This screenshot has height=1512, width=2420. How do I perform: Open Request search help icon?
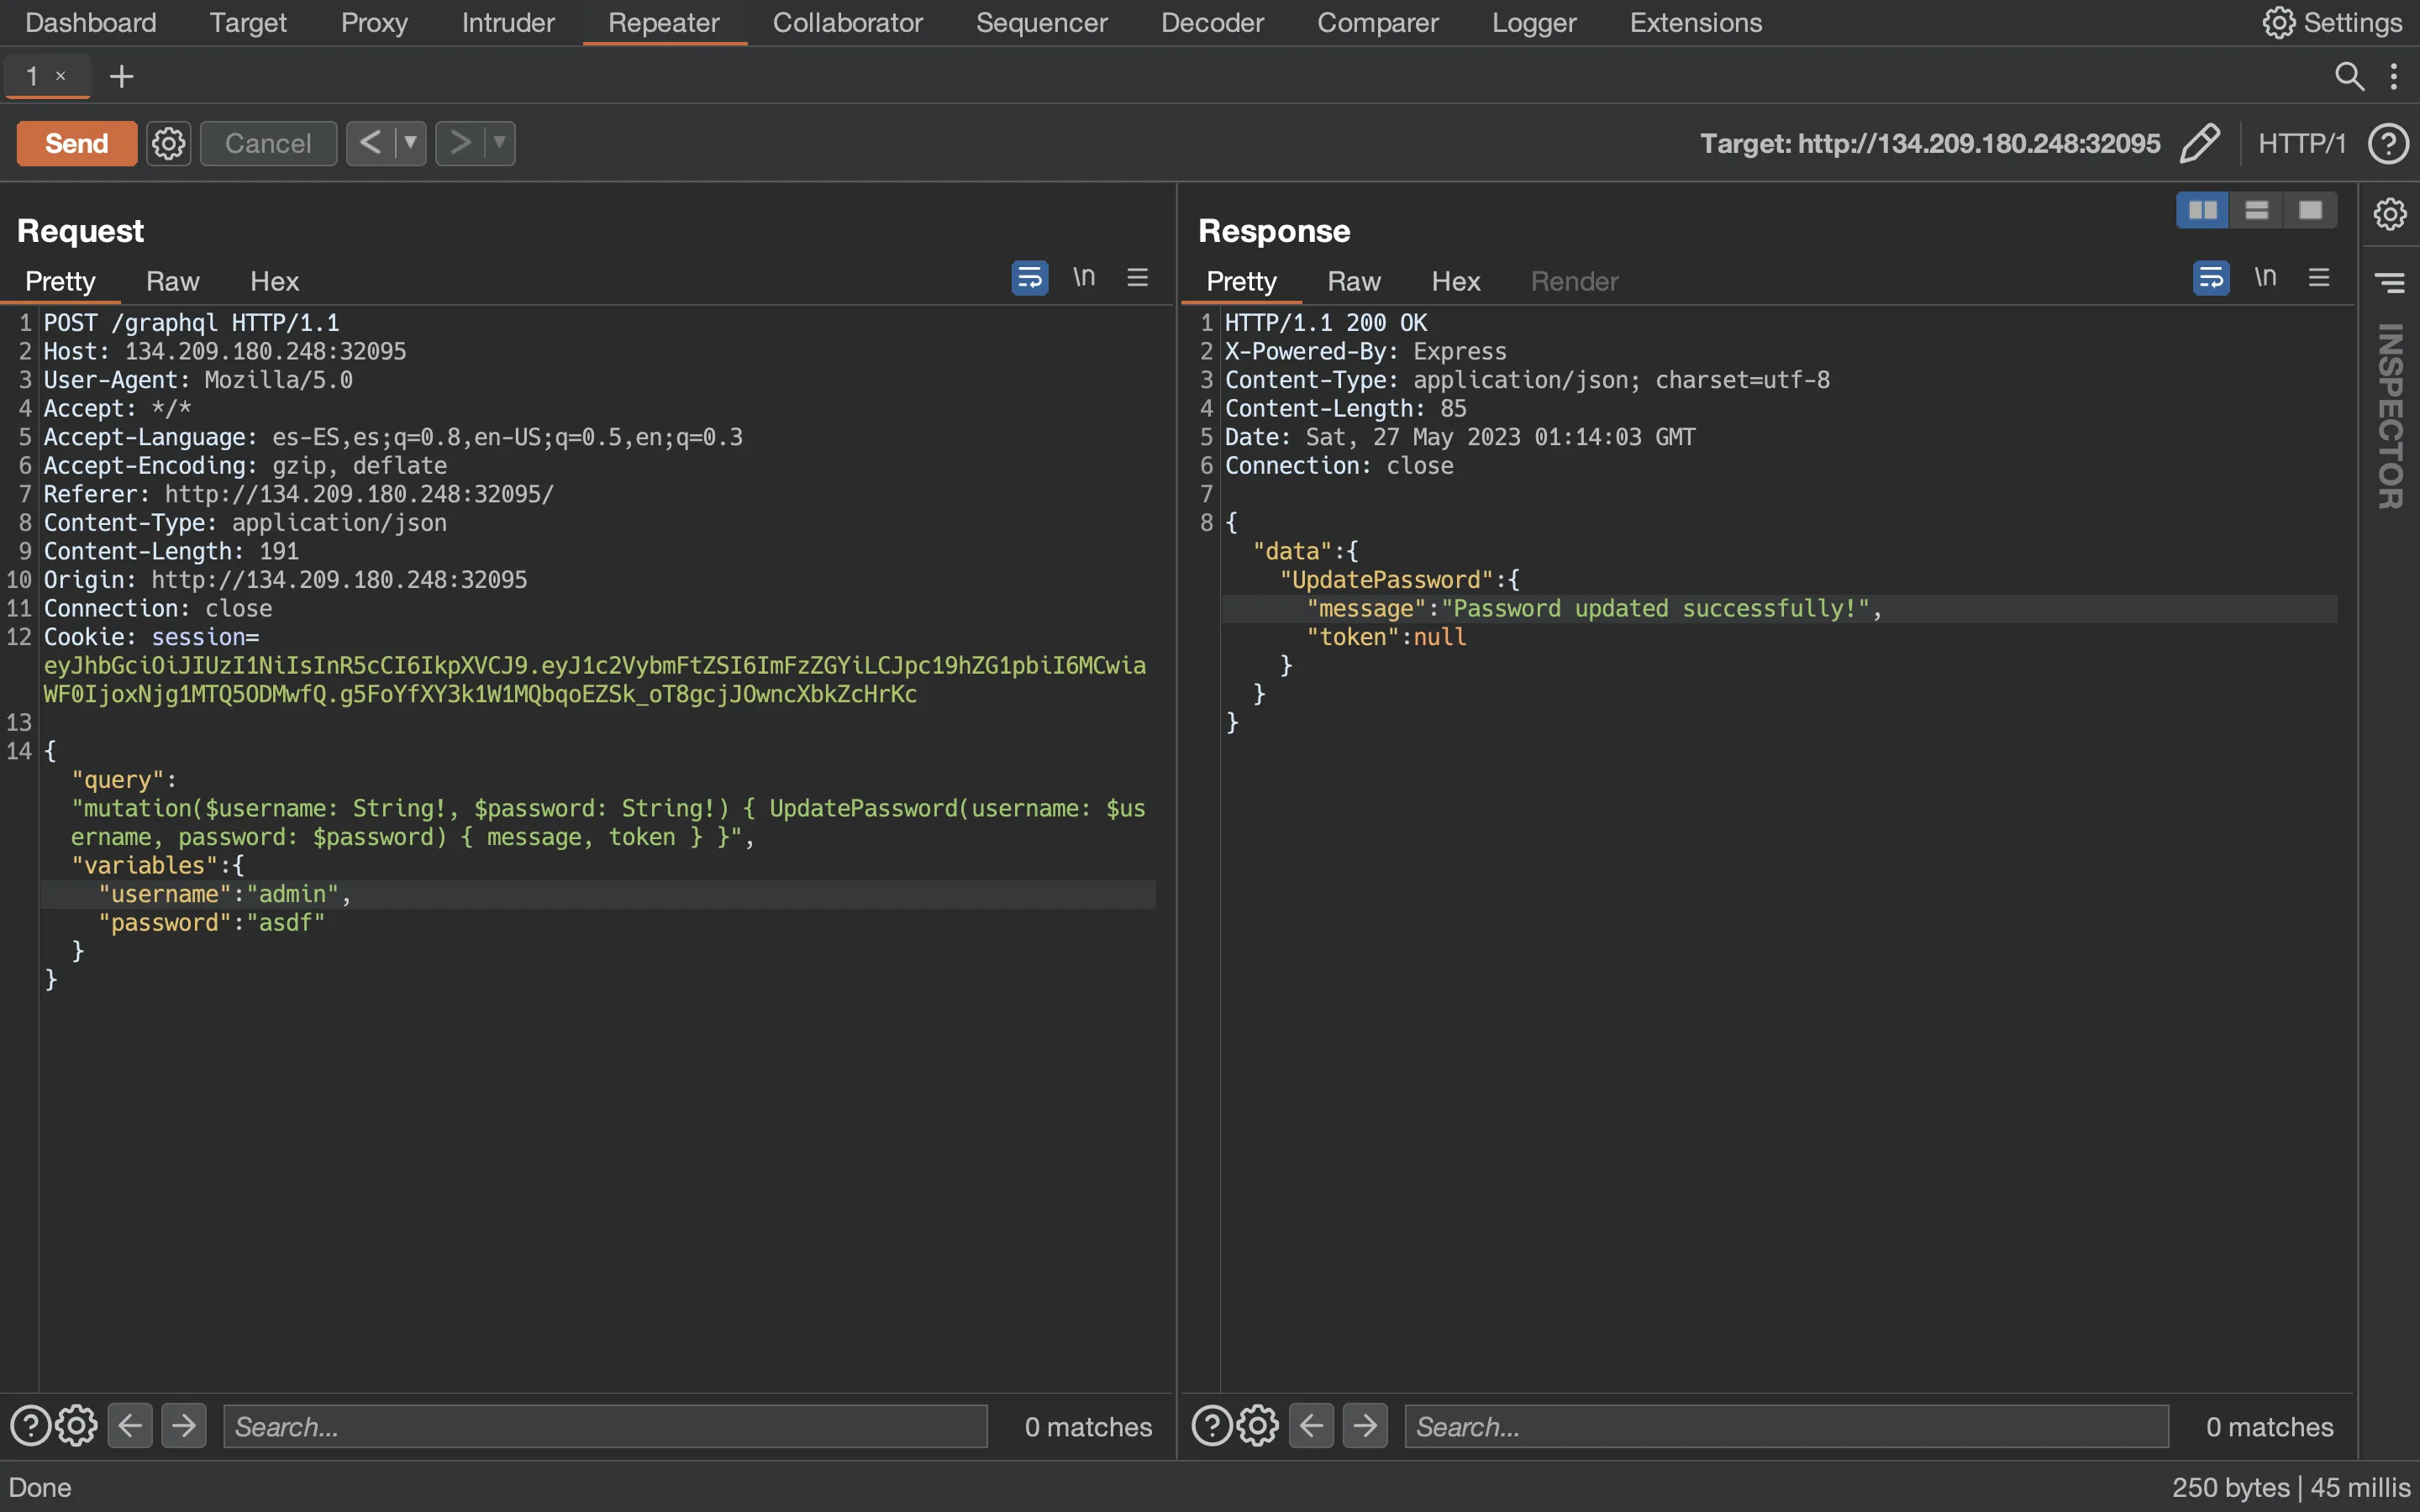[x=30, y=1426]
